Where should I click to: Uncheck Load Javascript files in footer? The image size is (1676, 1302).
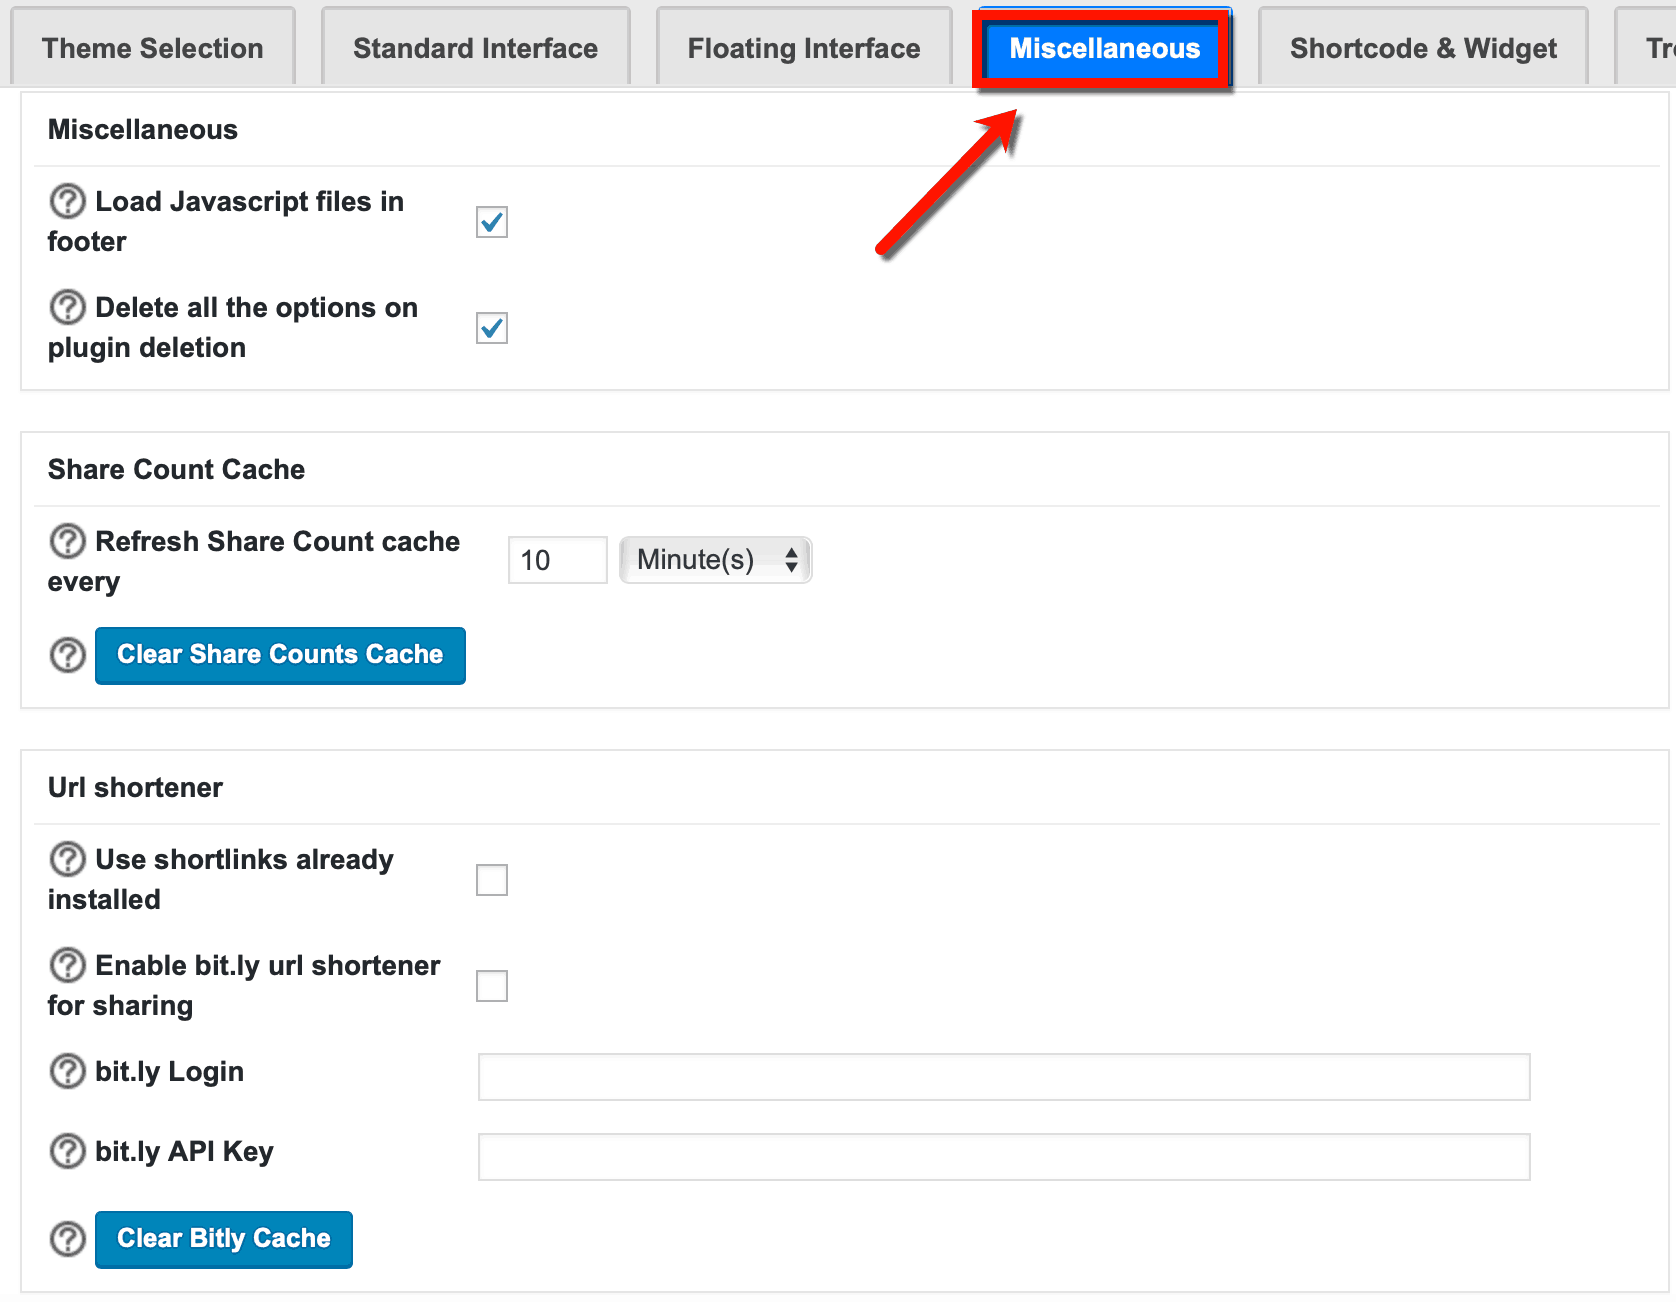click(492, 222)
